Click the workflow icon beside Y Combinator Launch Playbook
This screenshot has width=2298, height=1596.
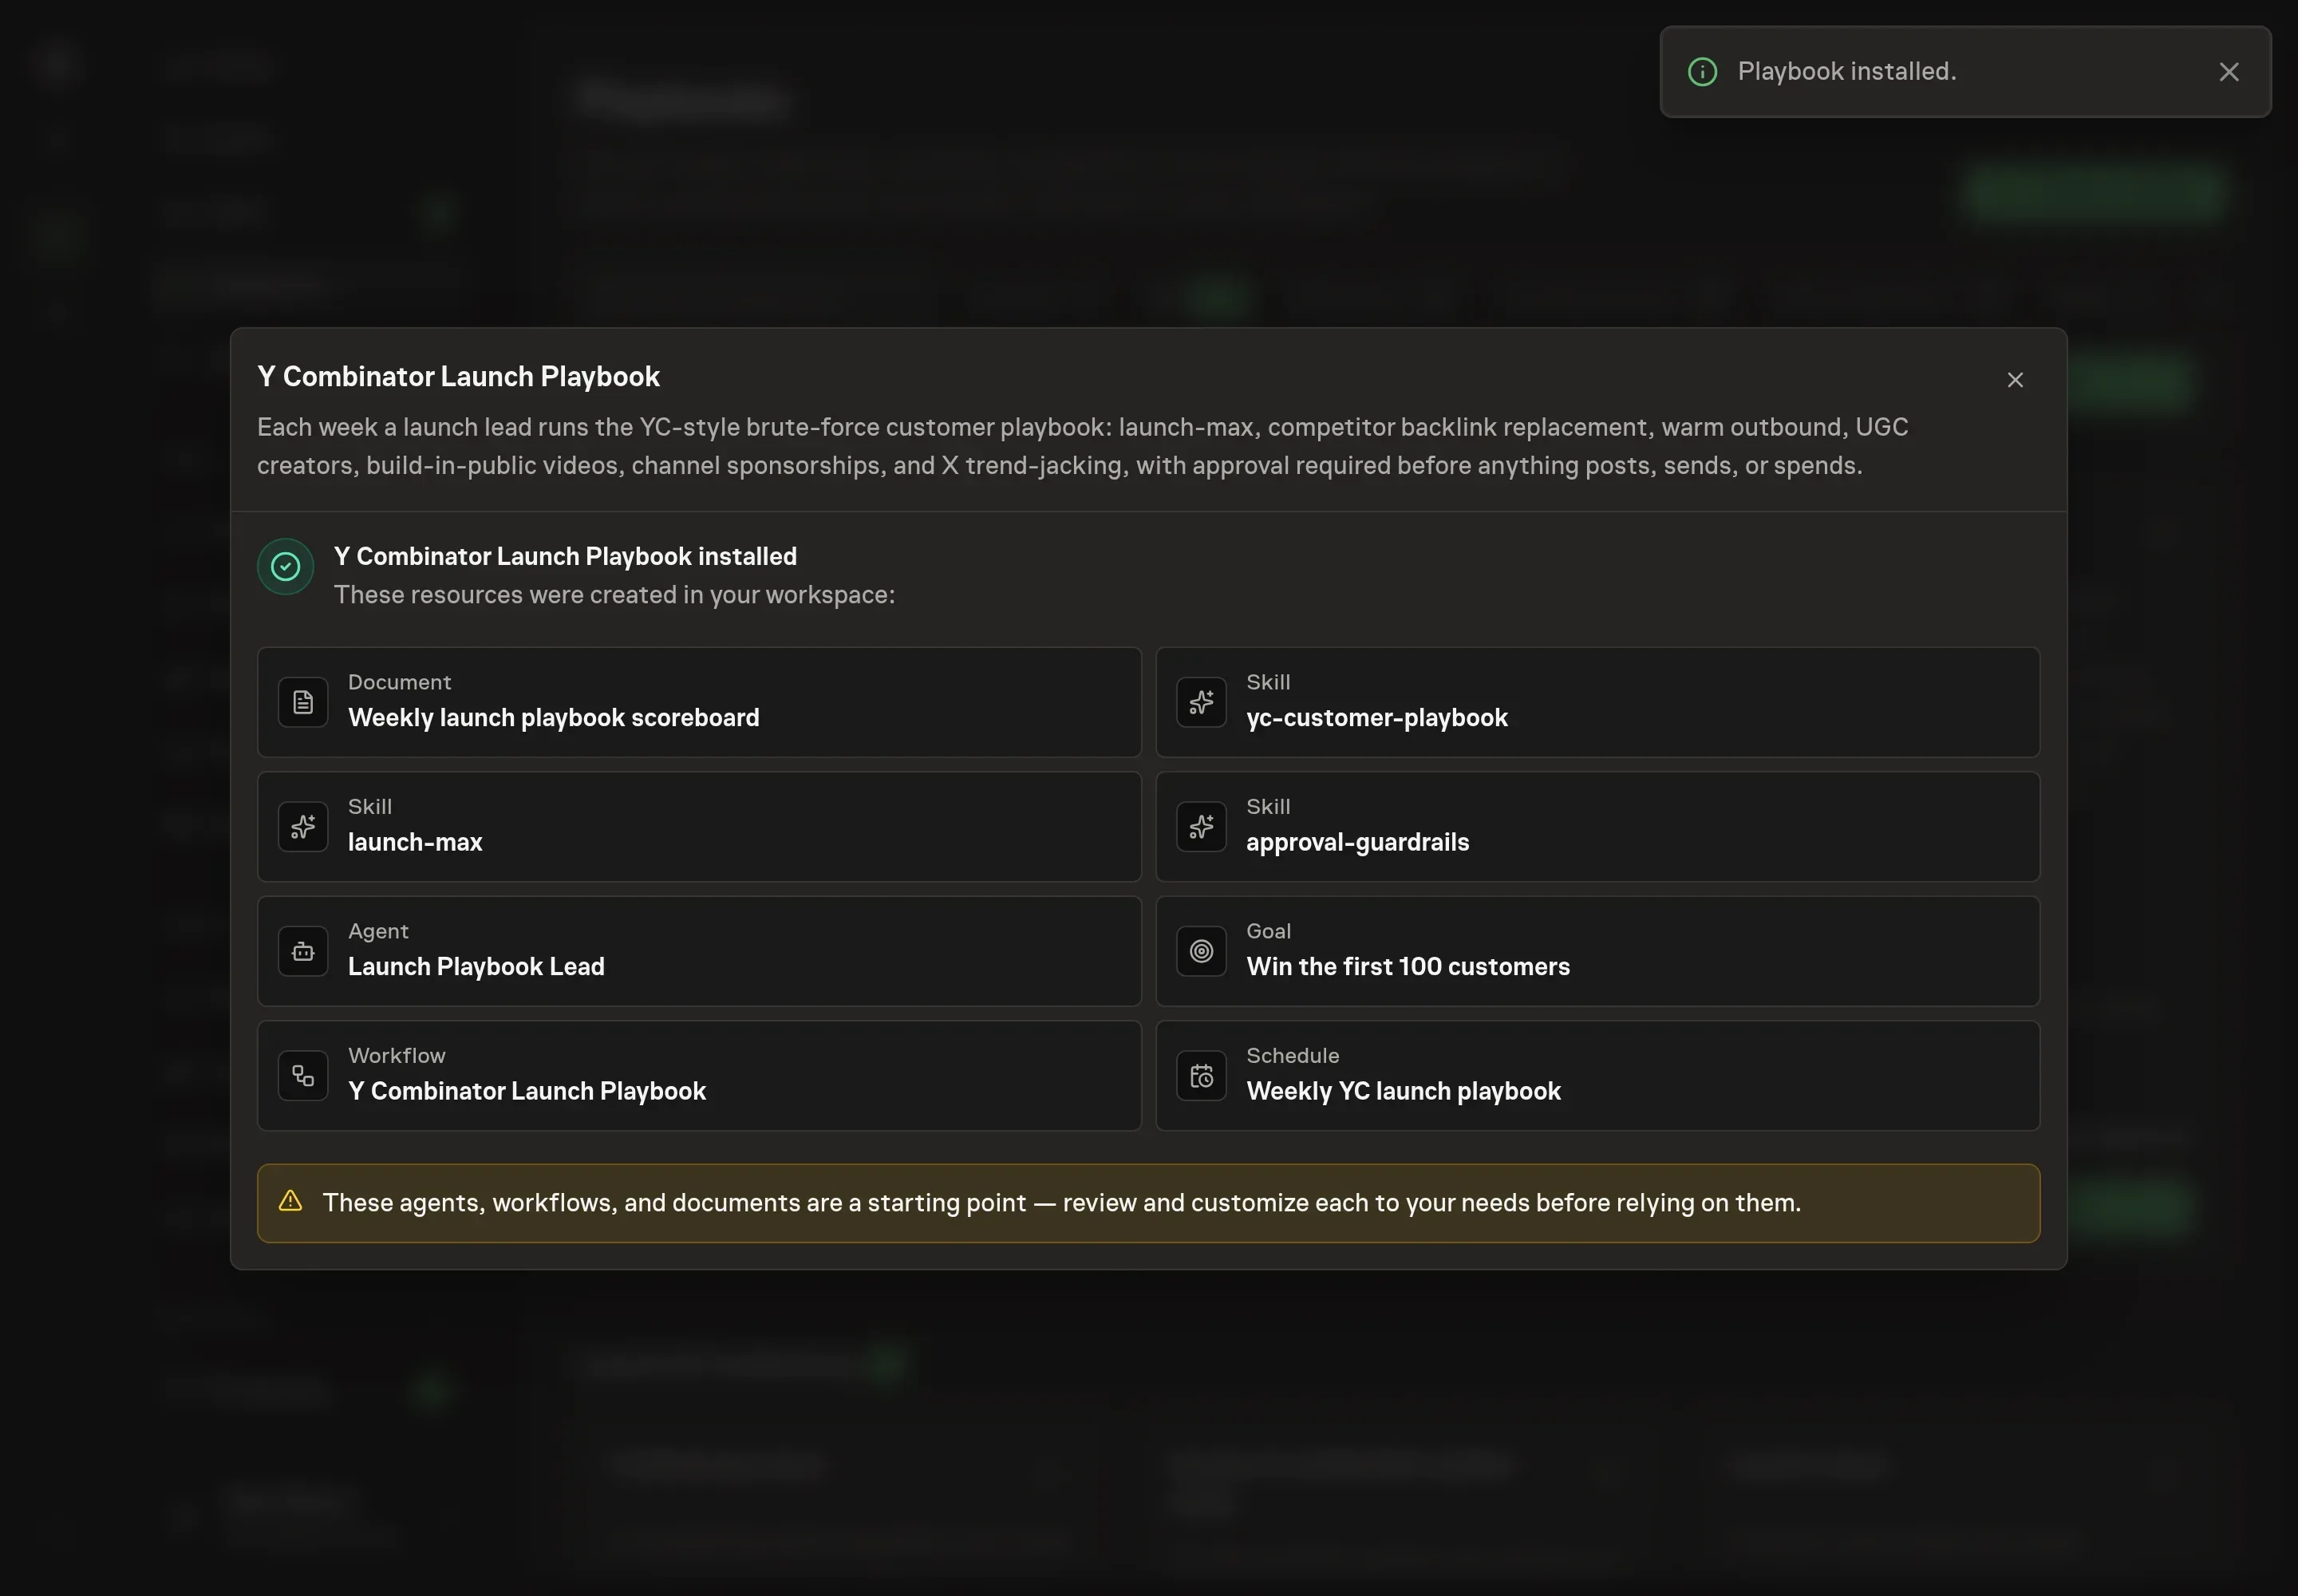303,1076
